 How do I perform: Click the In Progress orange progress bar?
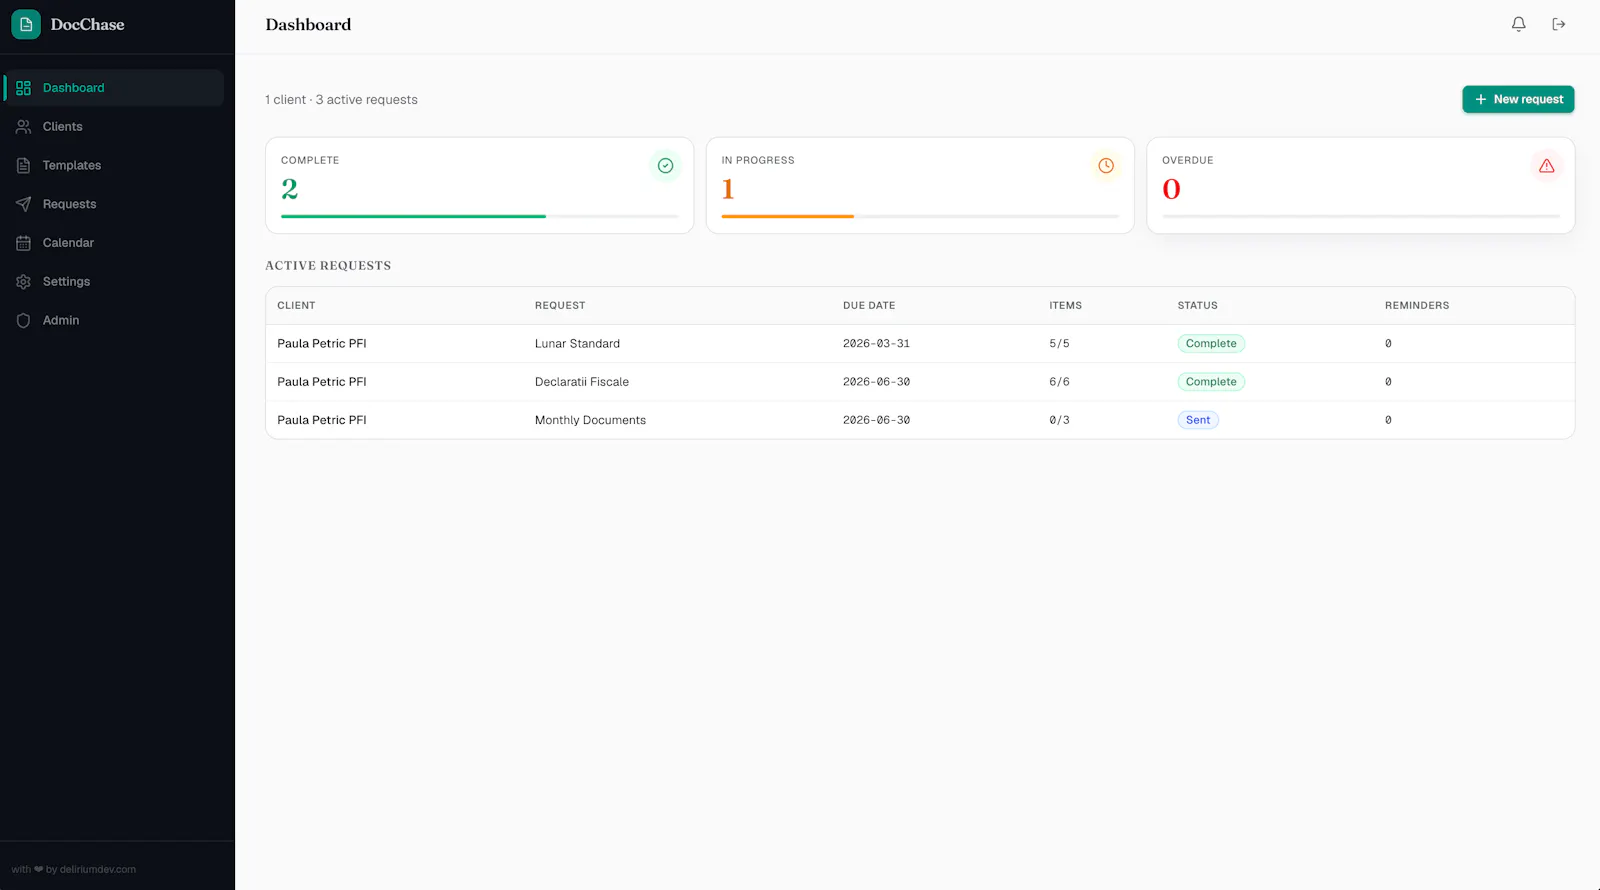point(788,216)
